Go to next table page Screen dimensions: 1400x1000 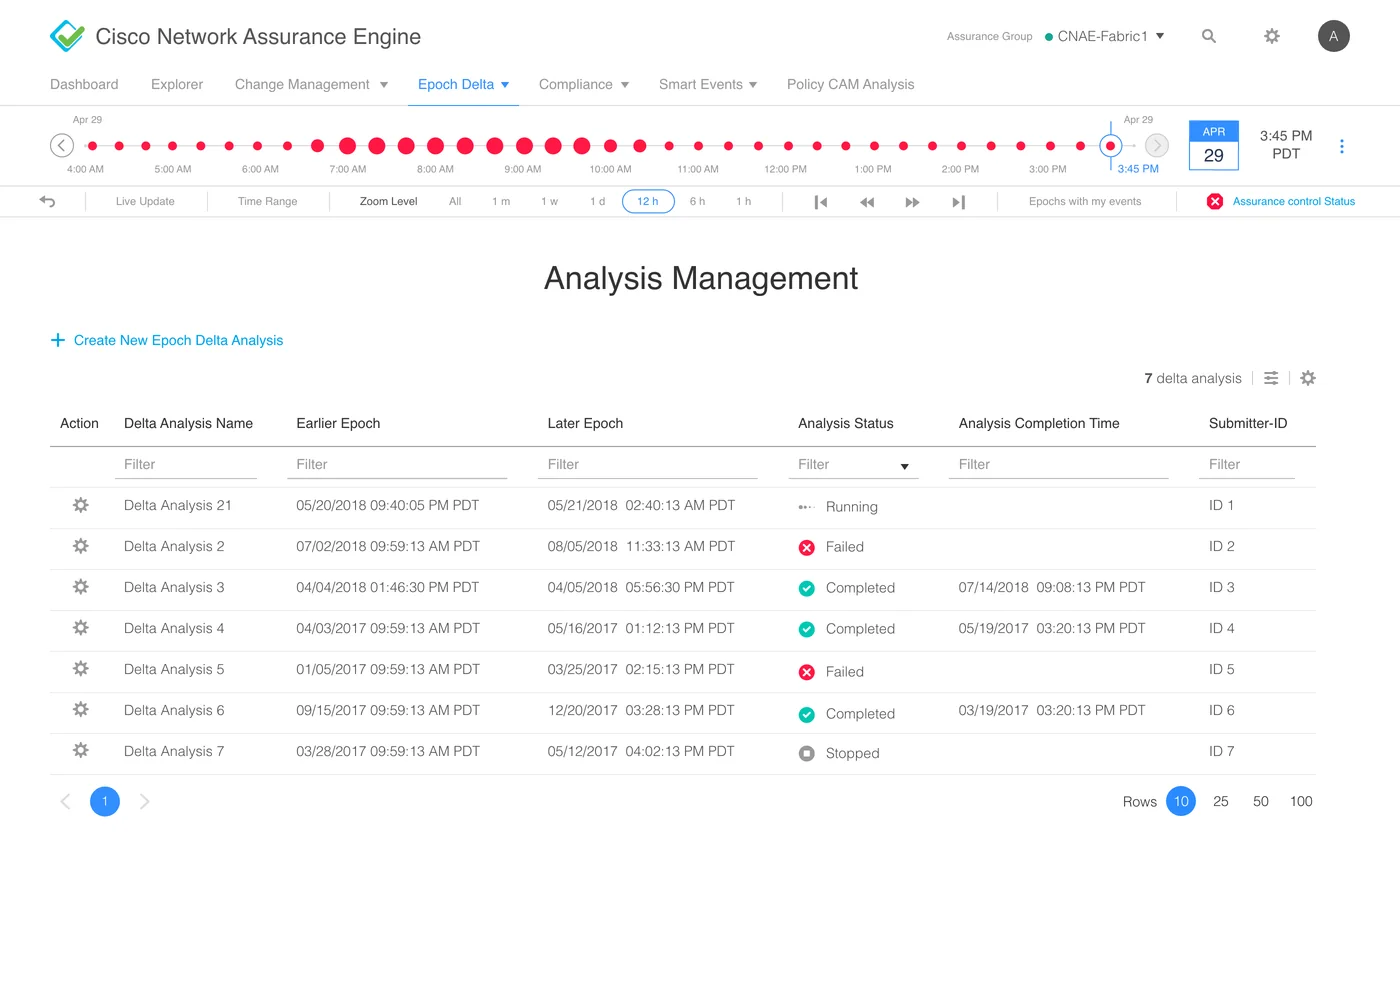(145, 801)
